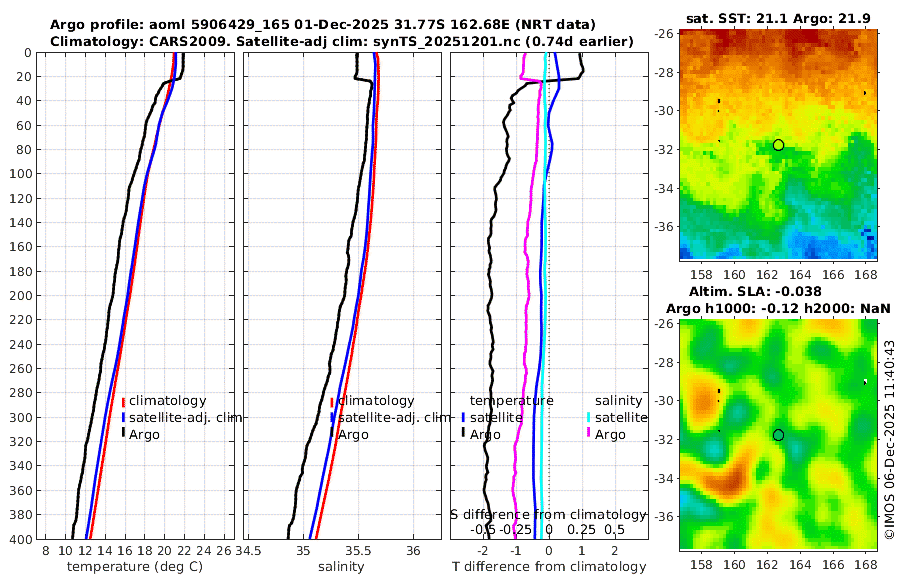Click the 'Altim. SLA: -0.038' heading

point(755,292)
